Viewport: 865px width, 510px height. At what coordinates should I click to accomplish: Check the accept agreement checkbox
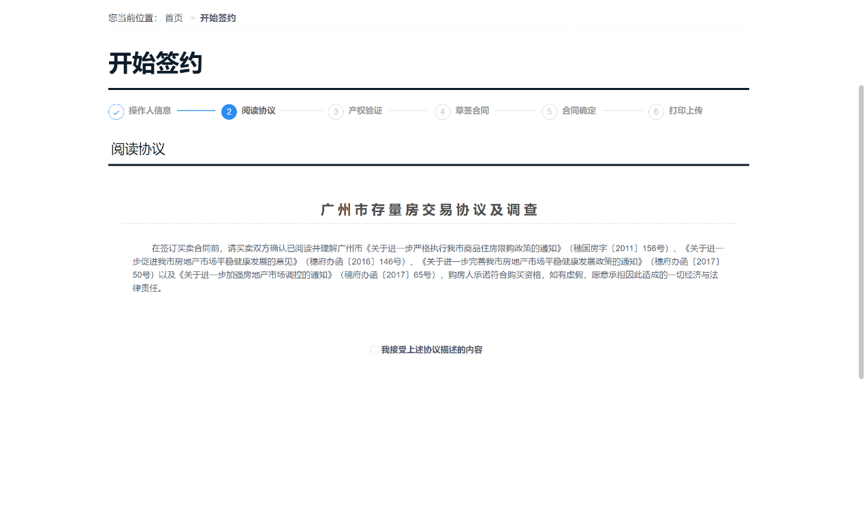374,350
